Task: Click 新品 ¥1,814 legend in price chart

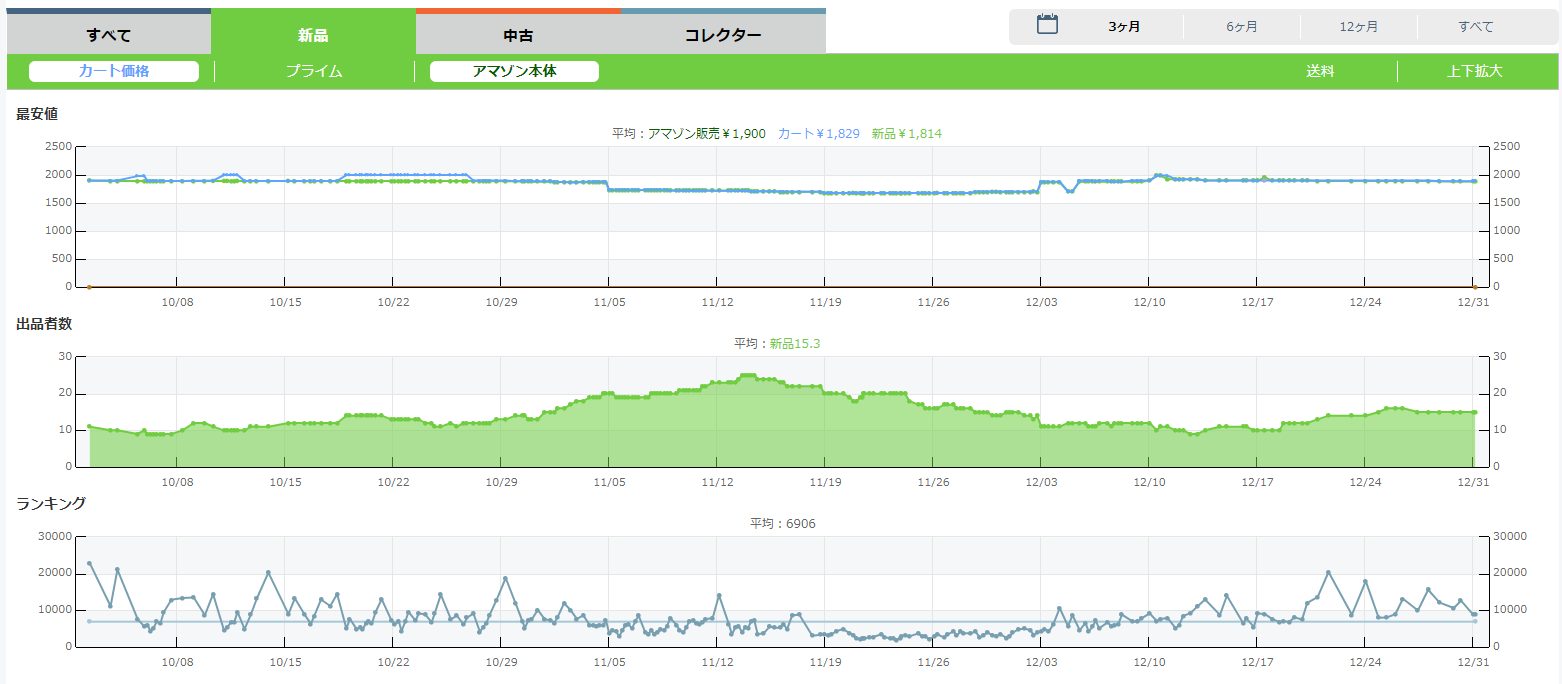Action: point(906,133)
